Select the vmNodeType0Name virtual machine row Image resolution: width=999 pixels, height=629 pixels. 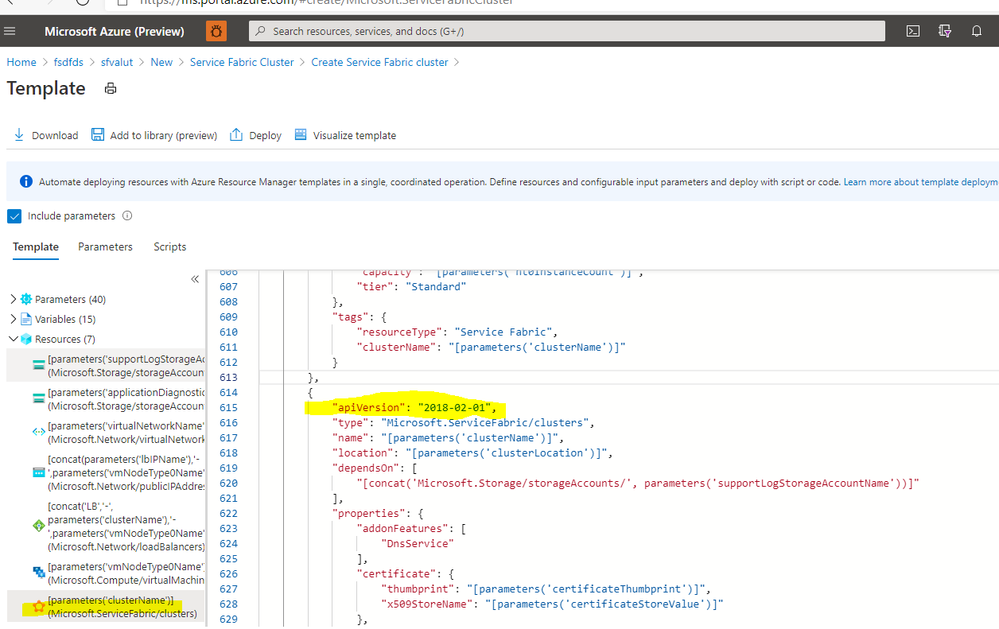(106, 573)
